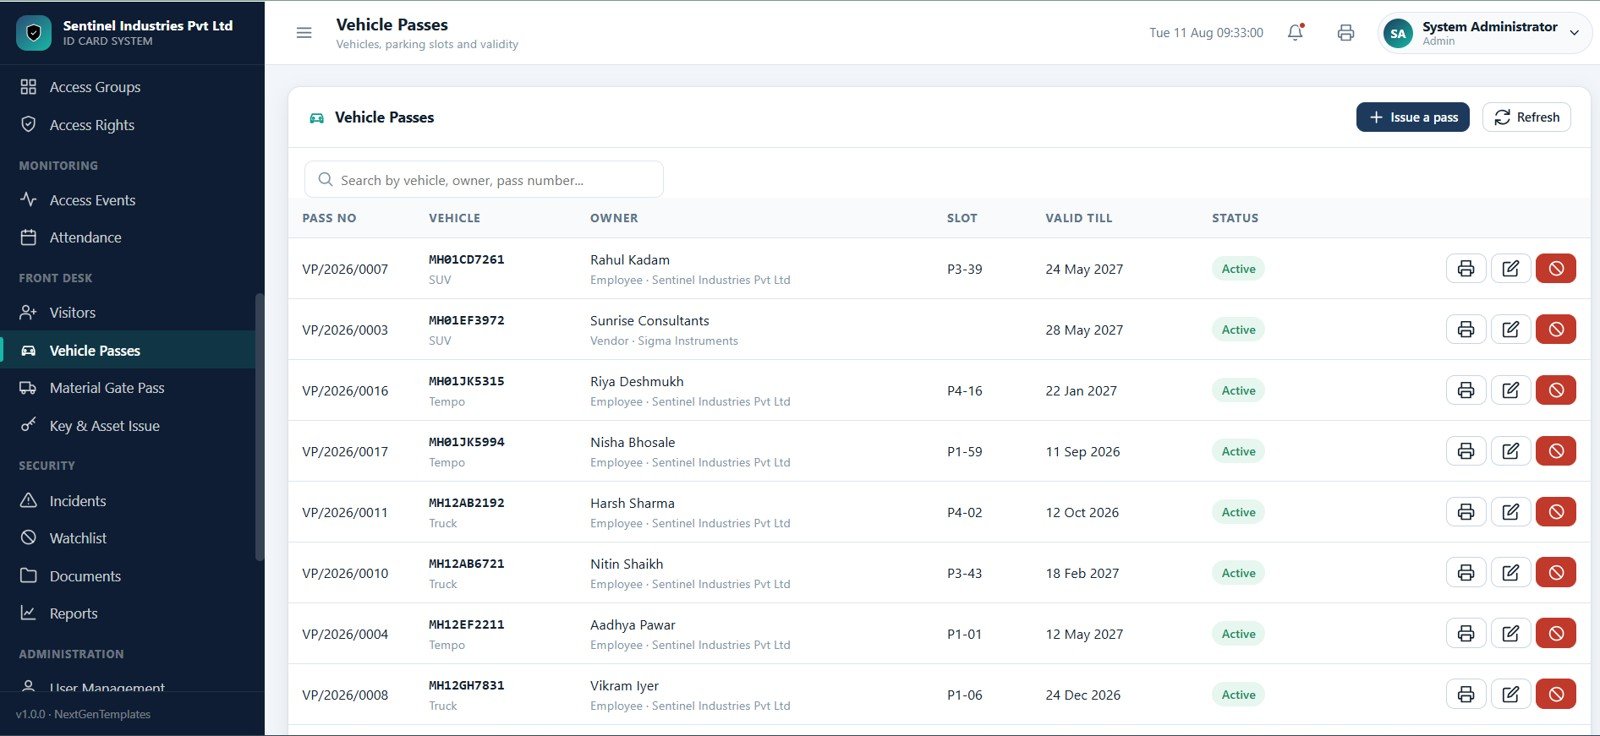
Task: Edit Riya Deshmukh's vehicle pass
Action: pyautogui.click(x=1511, y=391)
